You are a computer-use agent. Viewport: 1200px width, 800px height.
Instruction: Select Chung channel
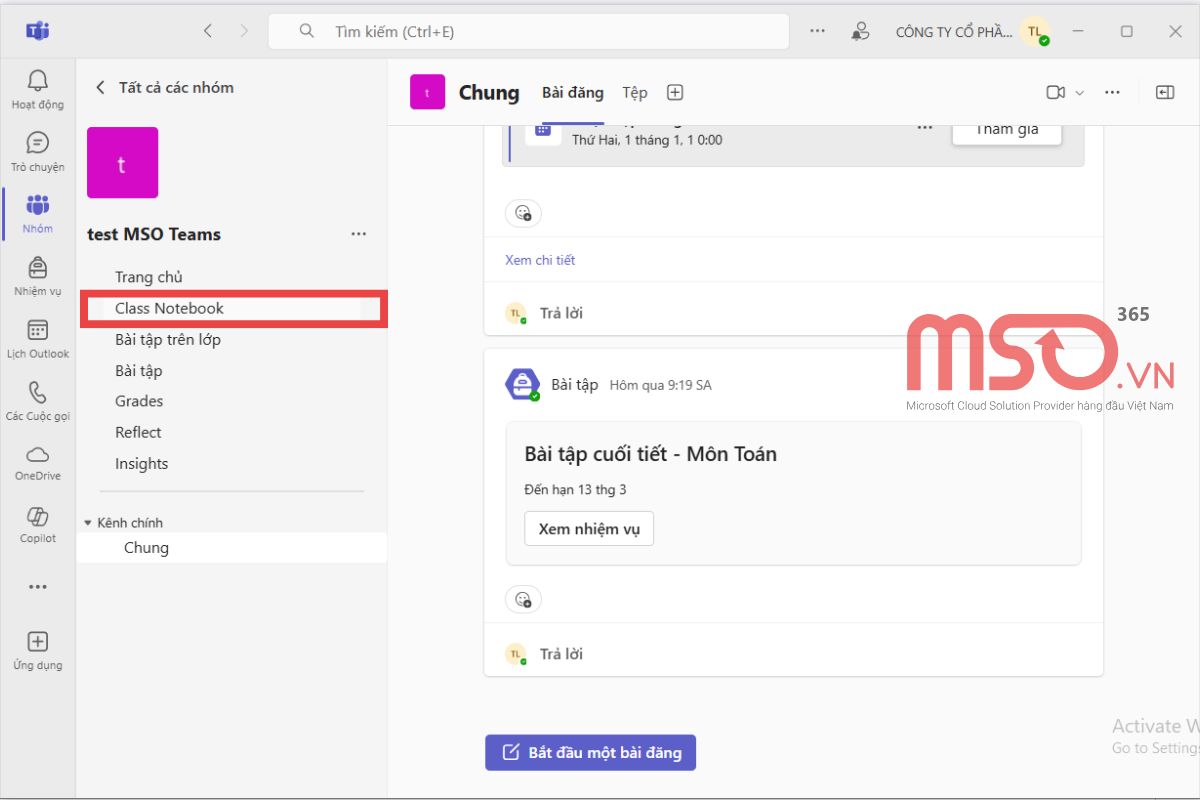(x=232, y=548)
